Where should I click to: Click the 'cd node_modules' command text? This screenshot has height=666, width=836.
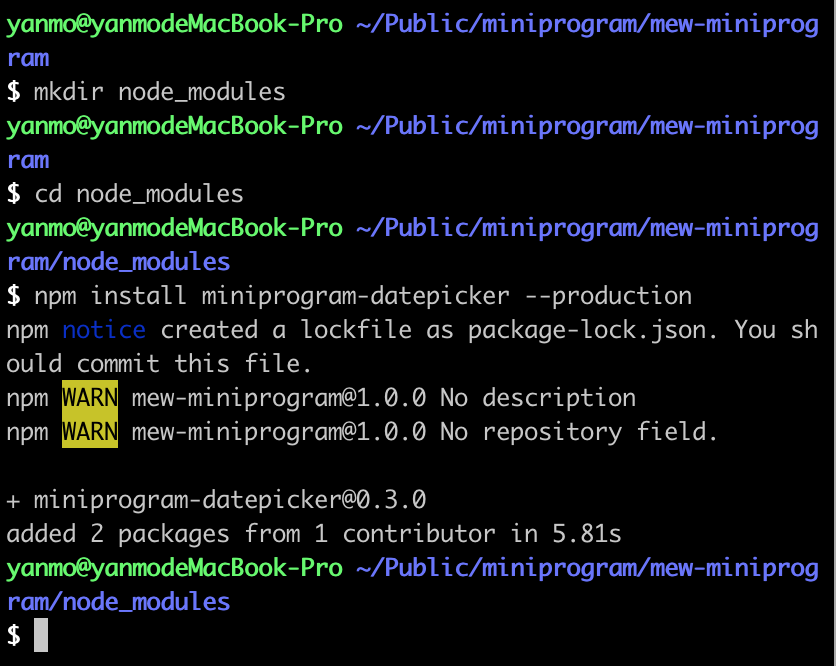(x=139, y=194)
